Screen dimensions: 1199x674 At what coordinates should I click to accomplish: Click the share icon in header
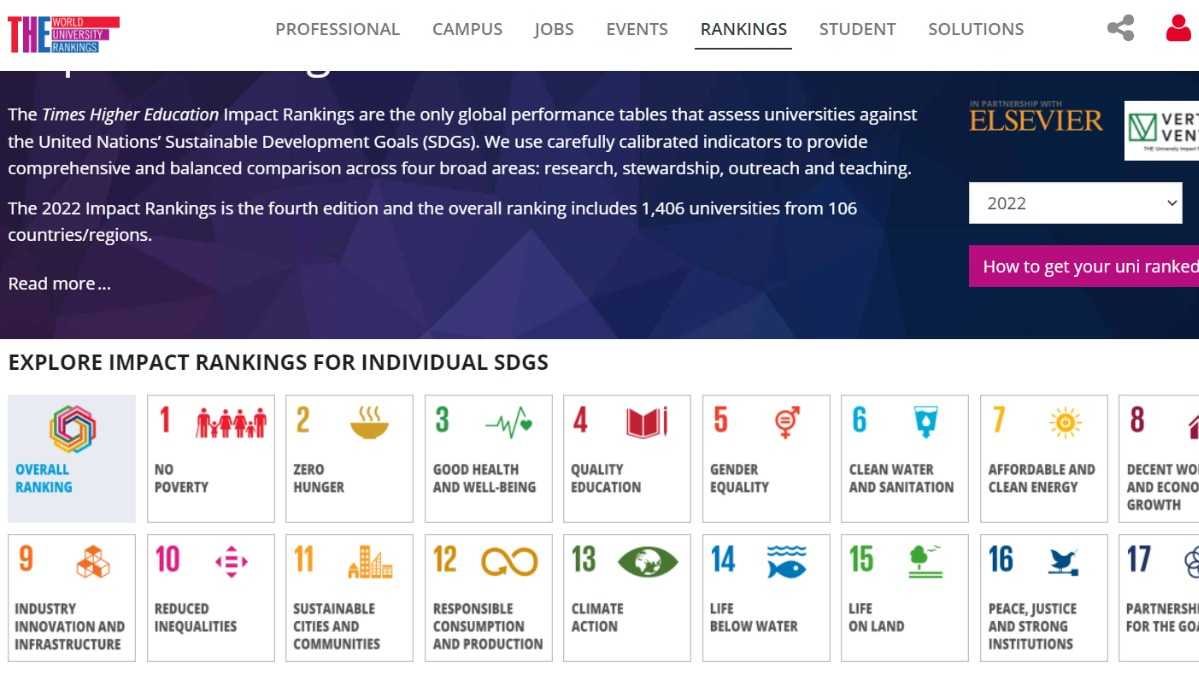pos(1121,28)
